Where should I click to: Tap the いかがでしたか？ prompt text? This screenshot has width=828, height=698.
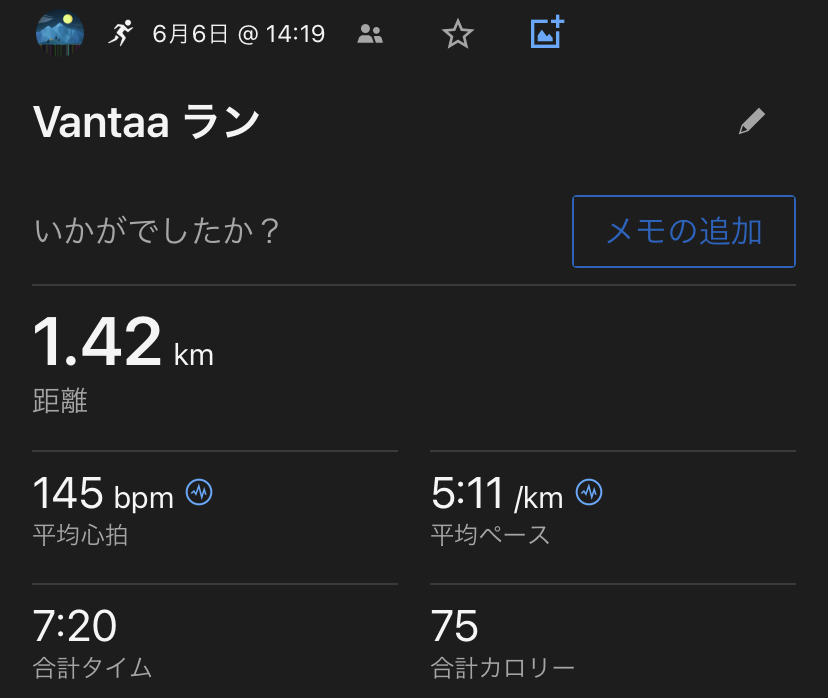(158, 232)
